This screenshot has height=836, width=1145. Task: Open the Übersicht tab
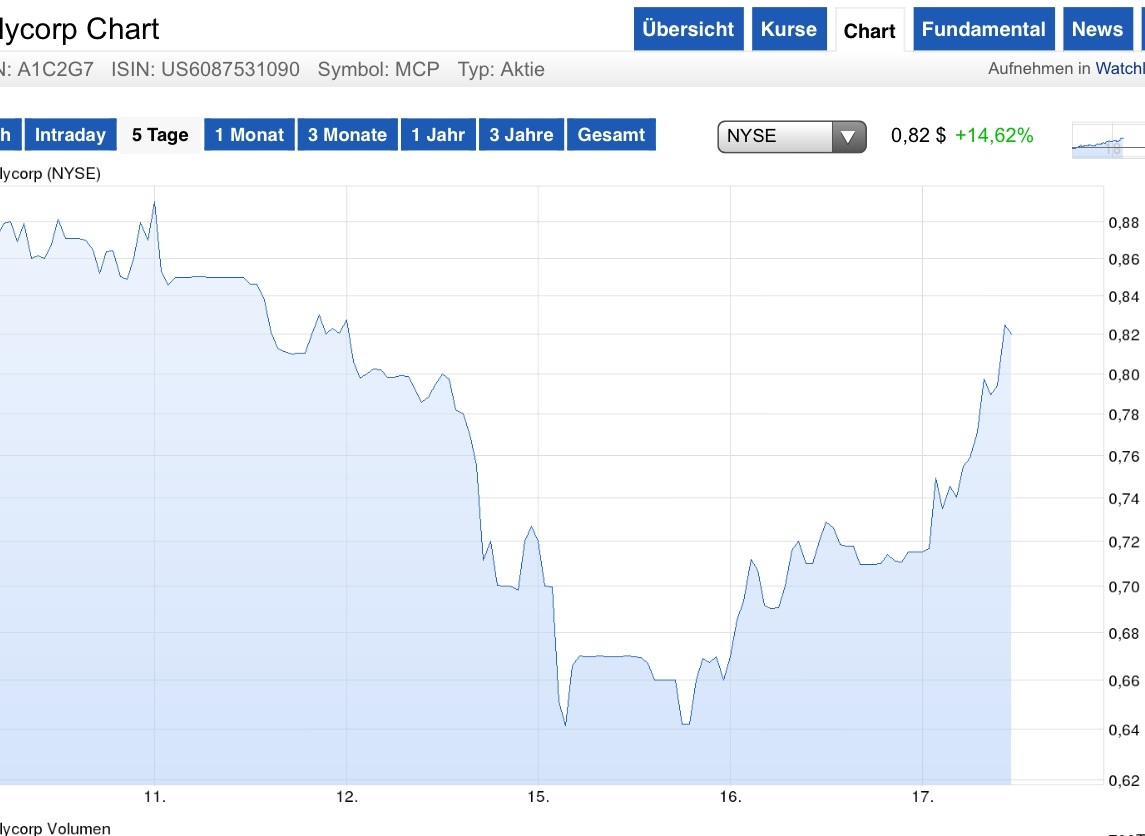point(688,29)
